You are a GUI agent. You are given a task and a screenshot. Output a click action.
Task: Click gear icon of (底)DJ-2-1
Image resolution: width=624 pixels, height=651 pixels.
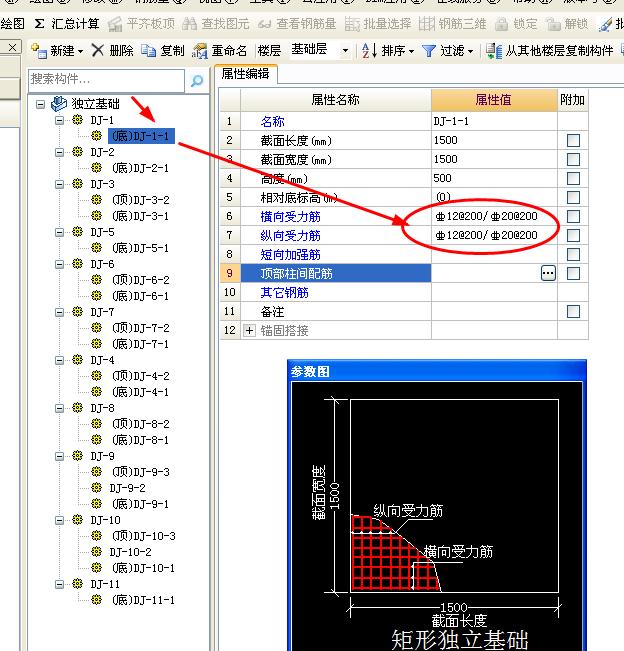(96, 167)
